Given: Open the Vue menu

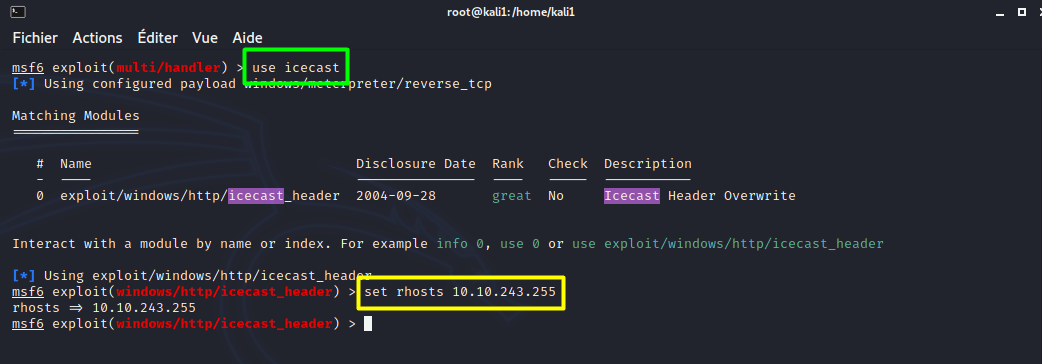Looking at the screenshot, I should pos(205,38).
